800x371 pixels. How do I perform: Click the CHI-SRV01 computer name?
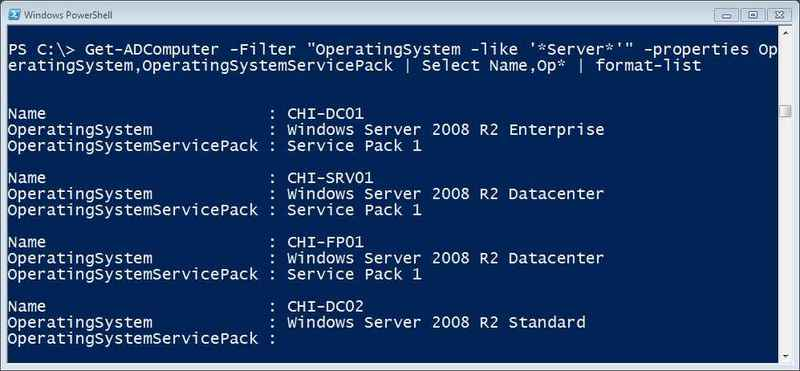tap(330, 178)
